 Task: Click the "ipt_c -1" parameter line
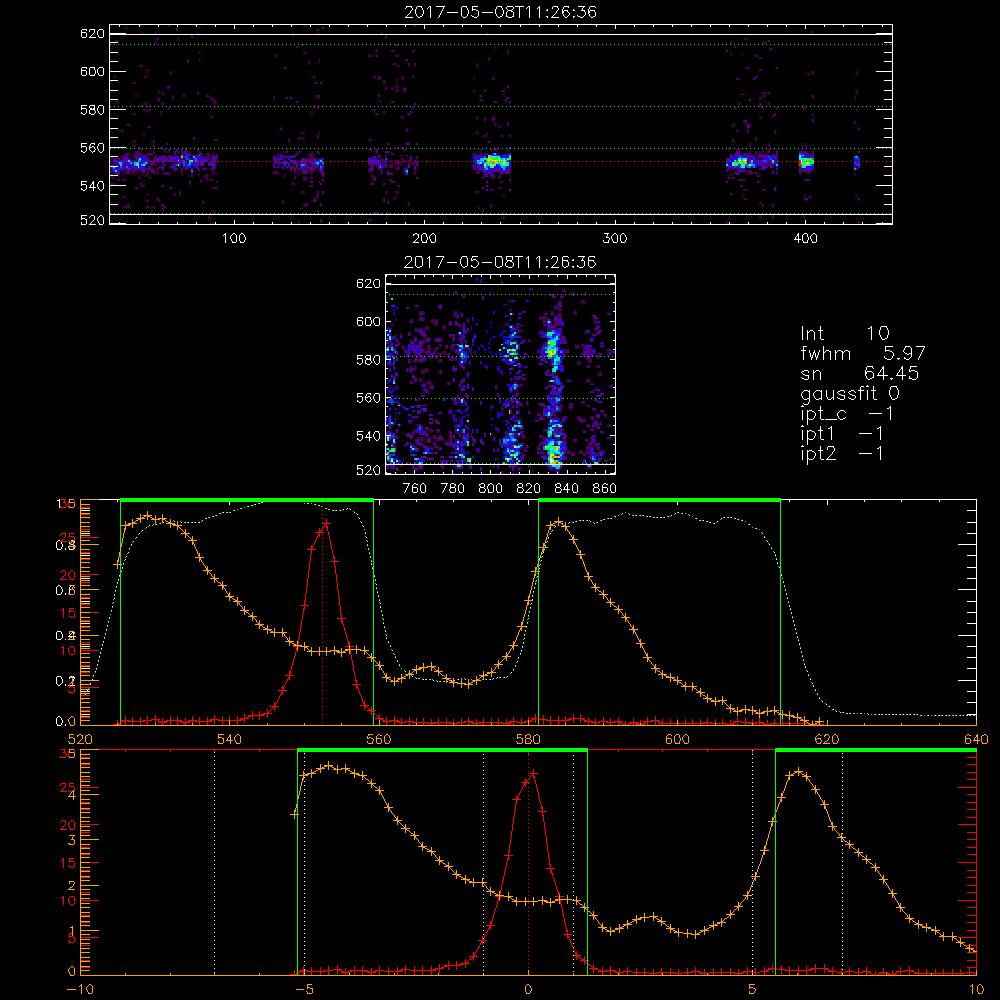pos(847,414)
